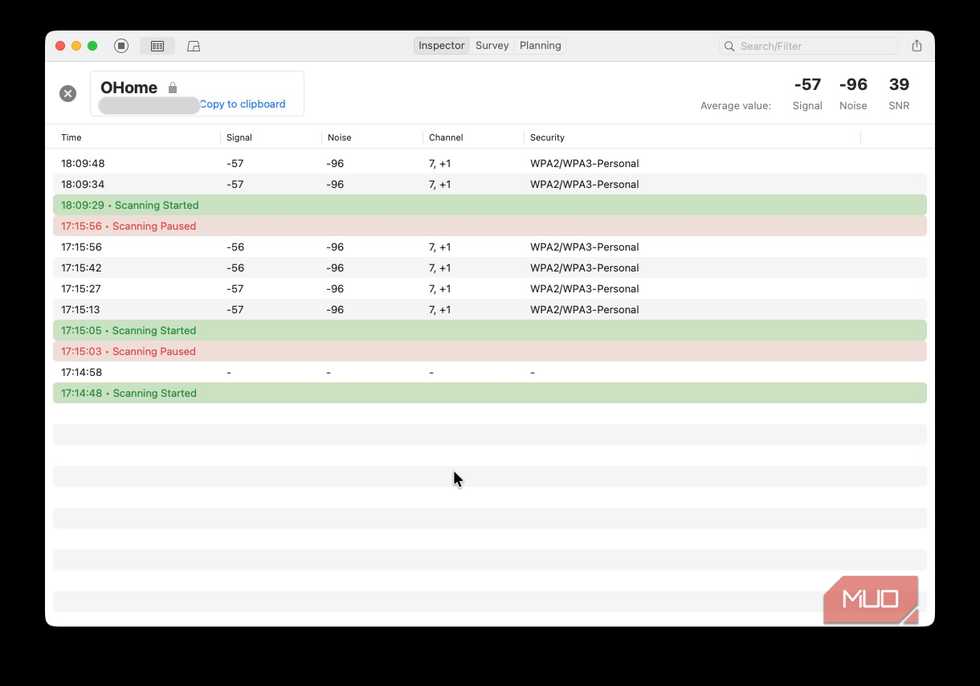
Task: Click the search magnifier icon
Action: [729, 46]
